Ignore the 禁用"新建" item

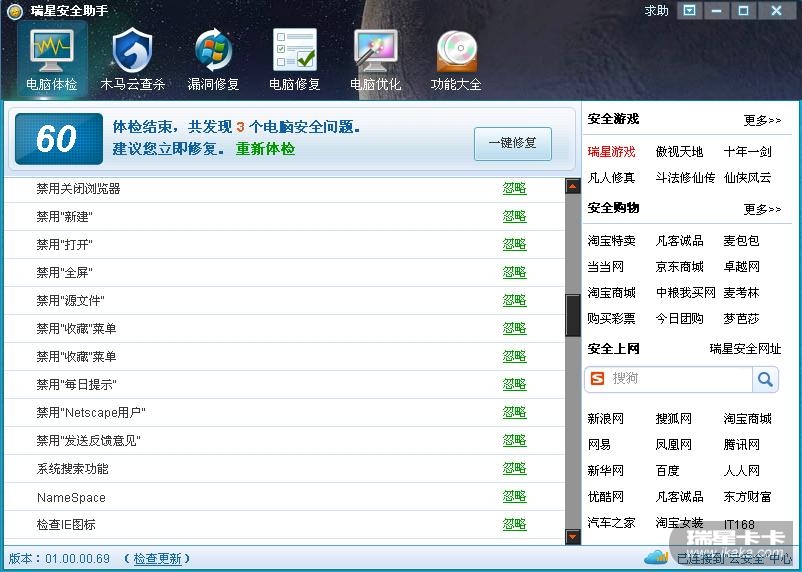tap(515, 216)
